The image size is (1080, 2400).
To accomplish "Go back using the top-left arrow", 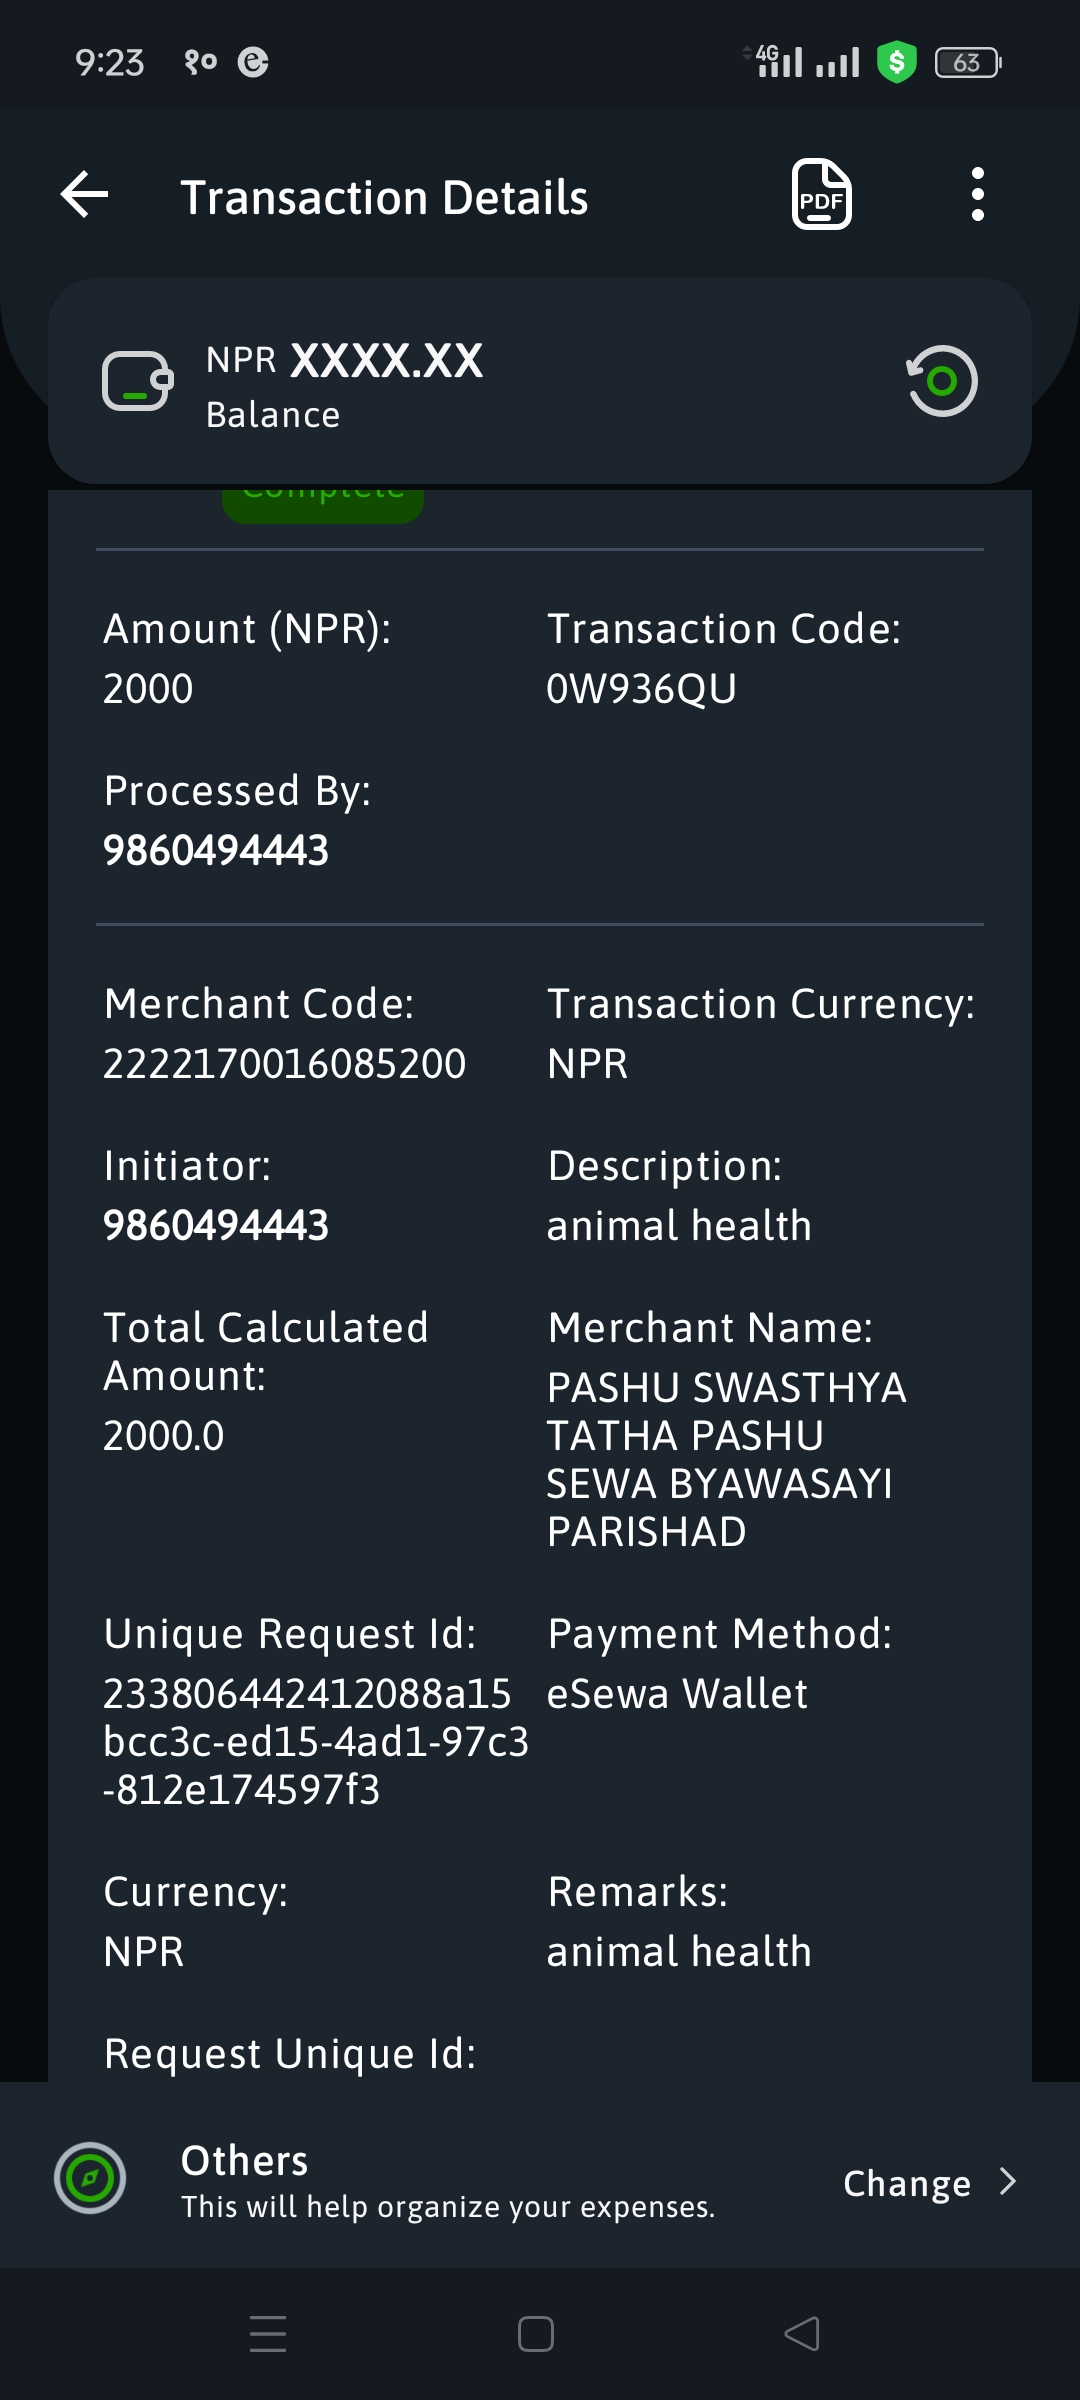I will coord(85,194).
